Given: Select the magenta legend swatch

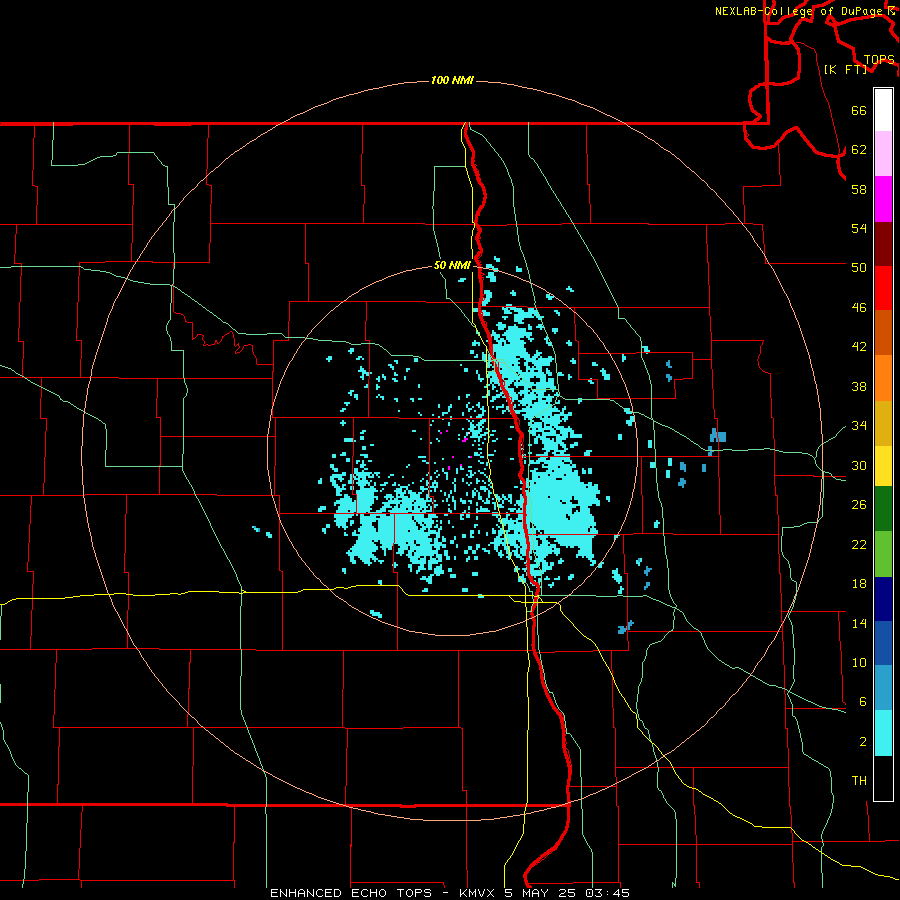Looking at the screenshot, I should pyautogui.click(x=883, y=199).
